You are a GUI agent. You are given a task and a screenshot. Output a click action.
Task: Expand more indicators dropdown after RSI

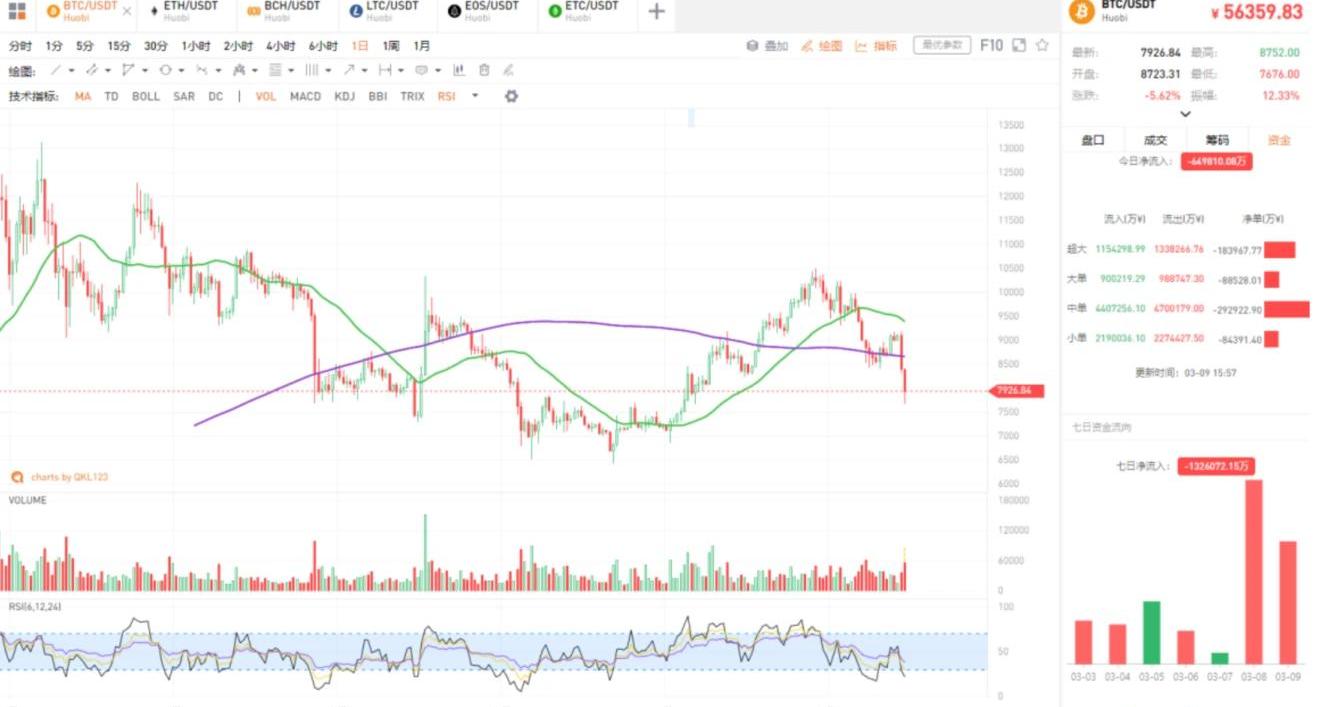[475, 96]
